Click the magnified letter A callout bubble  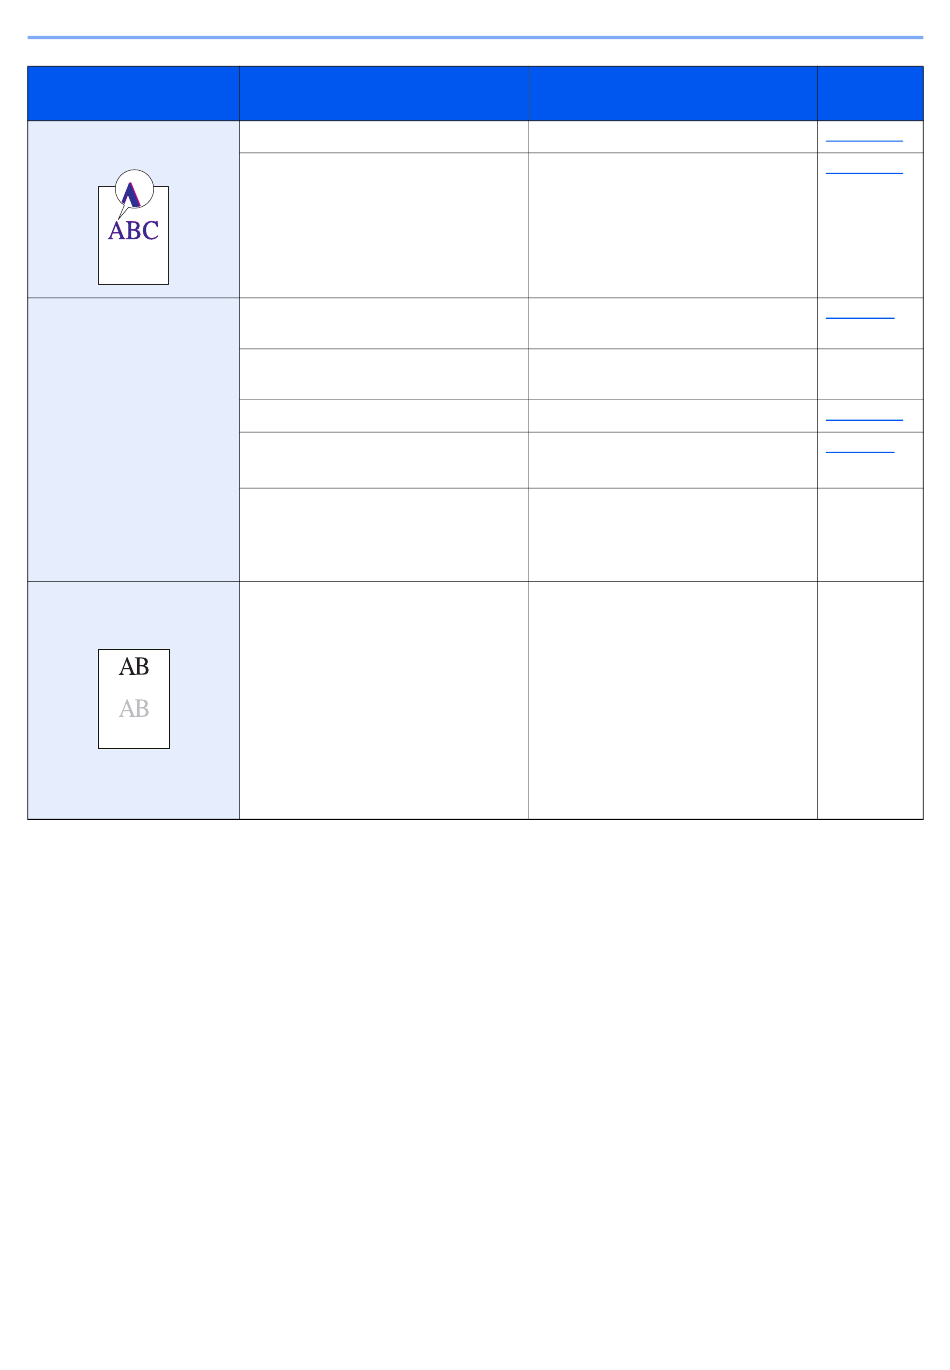point(133,189)
